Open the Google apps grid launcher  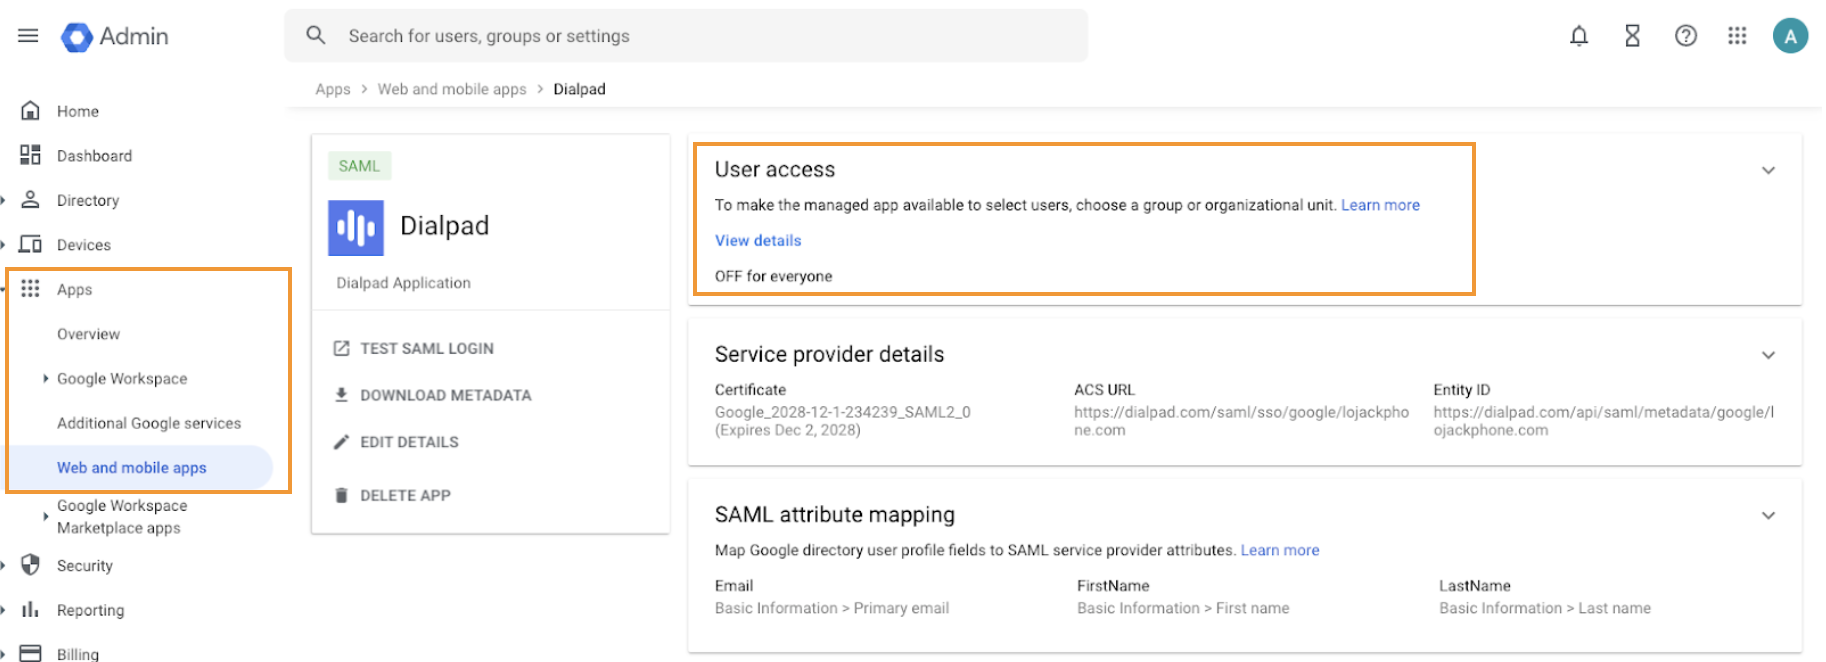click(x=1738, y=36)
